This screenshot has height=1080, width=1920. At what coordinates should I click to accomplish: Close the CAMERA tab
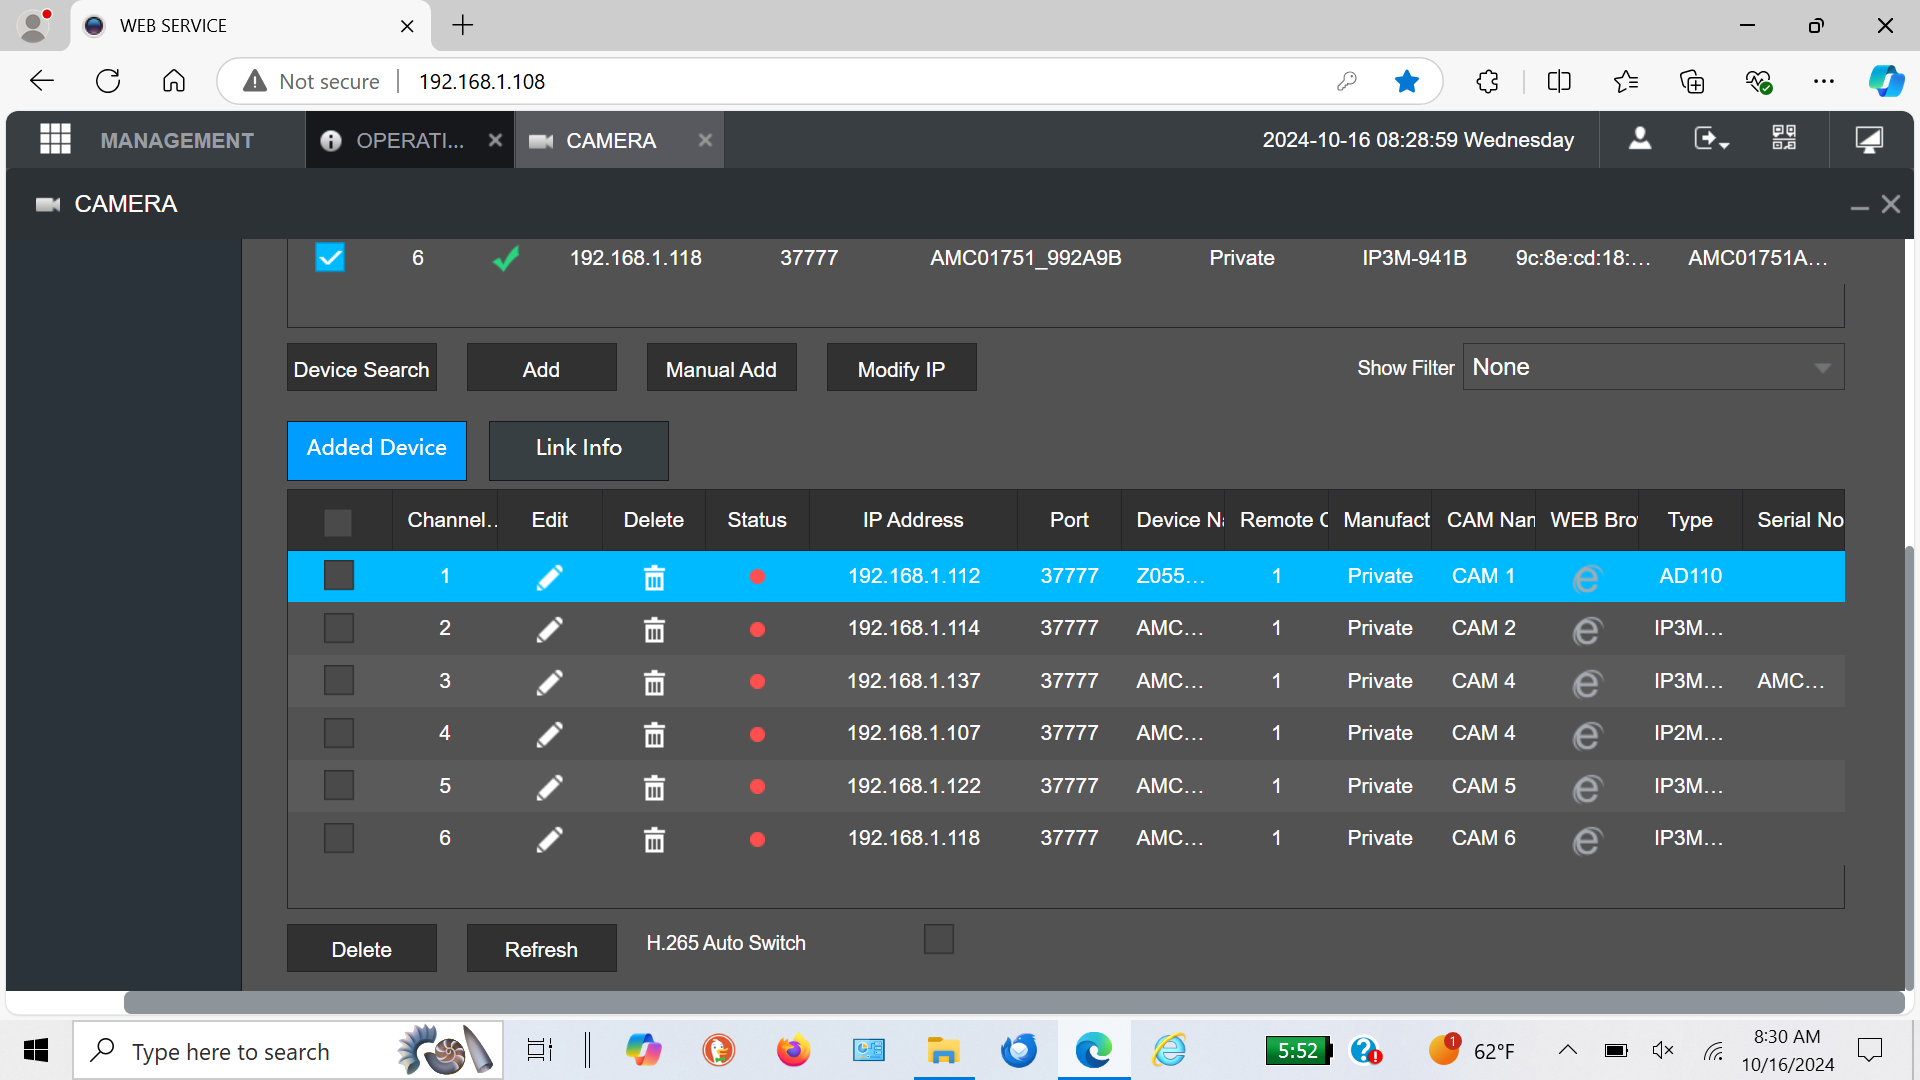[x=705, y=140]
